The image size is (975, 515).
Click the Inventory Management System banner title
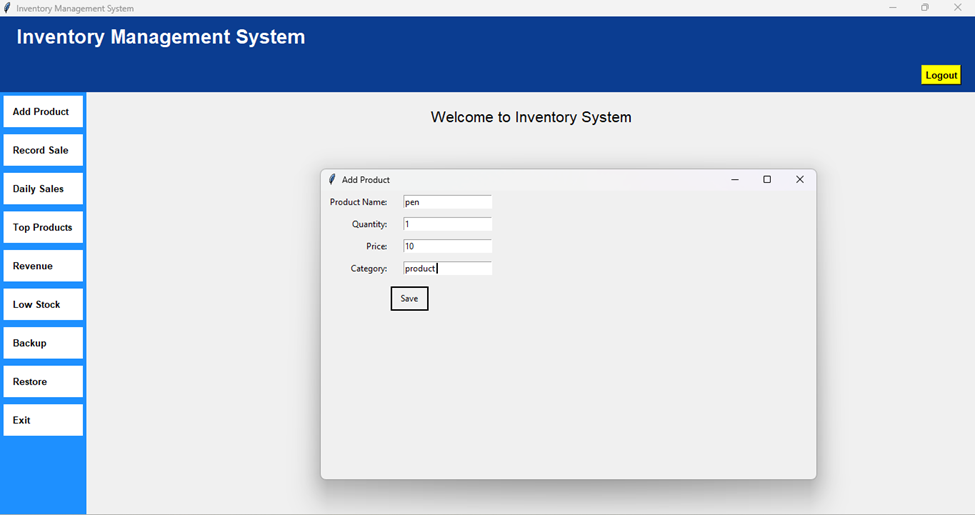(160, 37)
